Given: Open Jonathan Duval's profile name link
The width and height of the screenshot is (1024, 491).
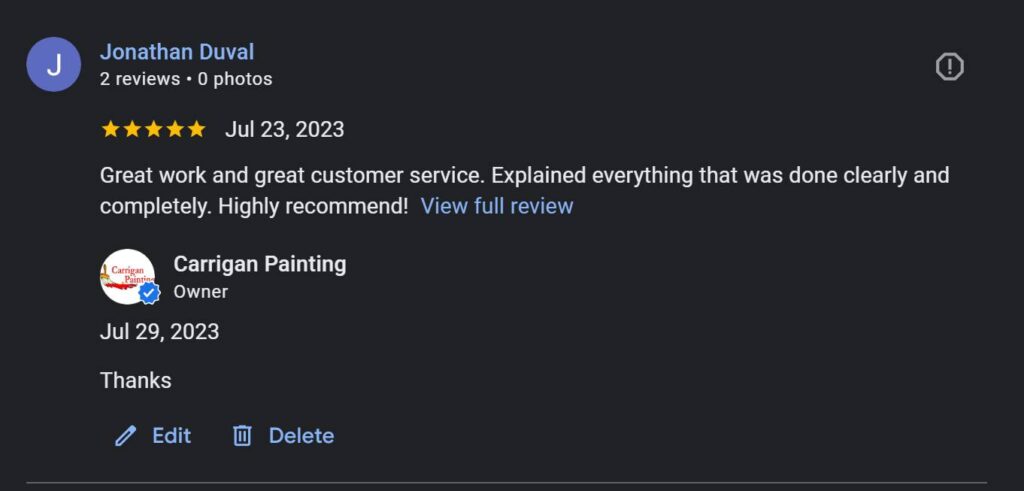Looking at the screenshot, I should click(x=177, y=52).
